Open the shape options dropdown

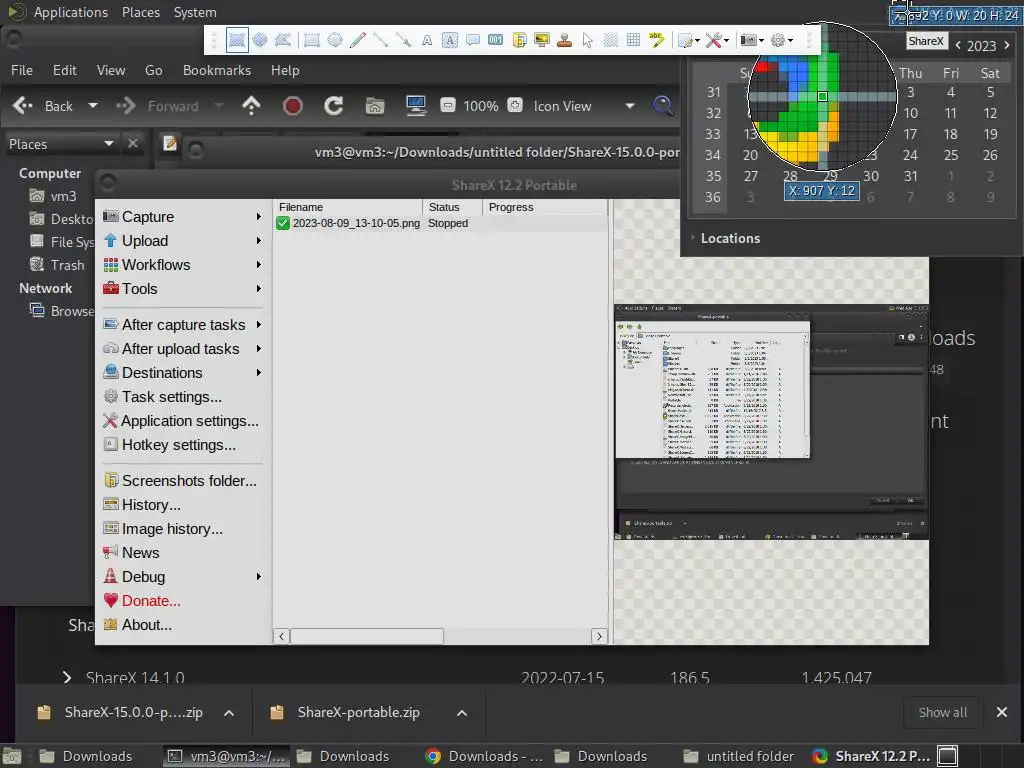689,40
